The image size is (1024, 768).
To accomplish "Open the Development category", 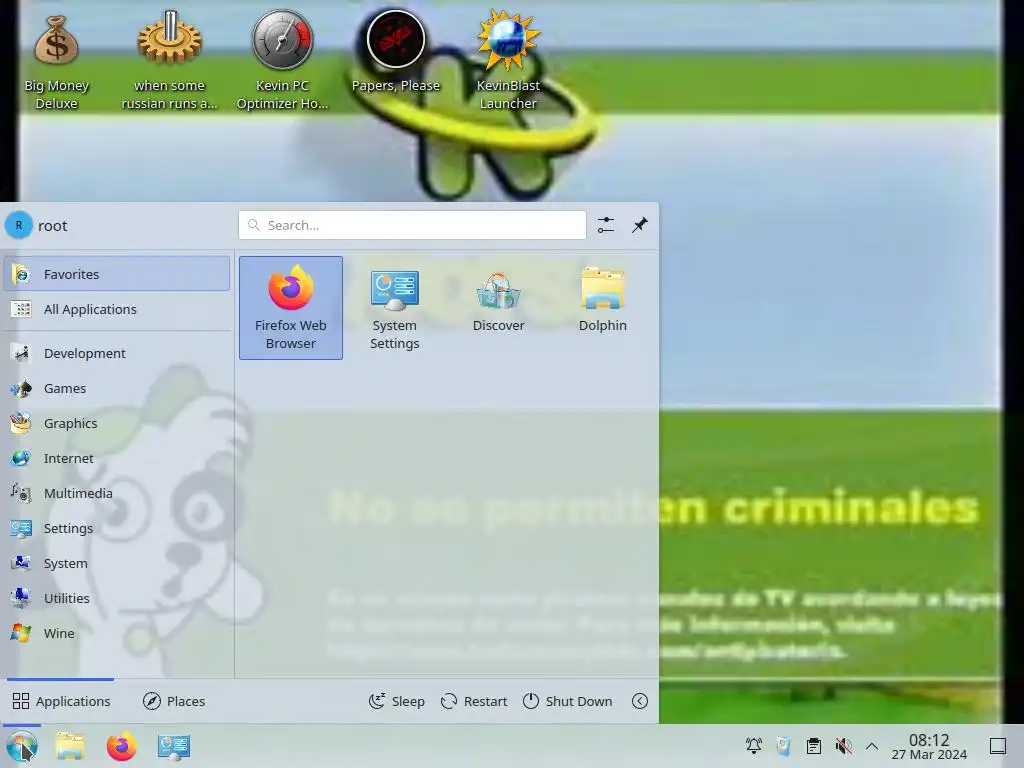I will [117, 353].
